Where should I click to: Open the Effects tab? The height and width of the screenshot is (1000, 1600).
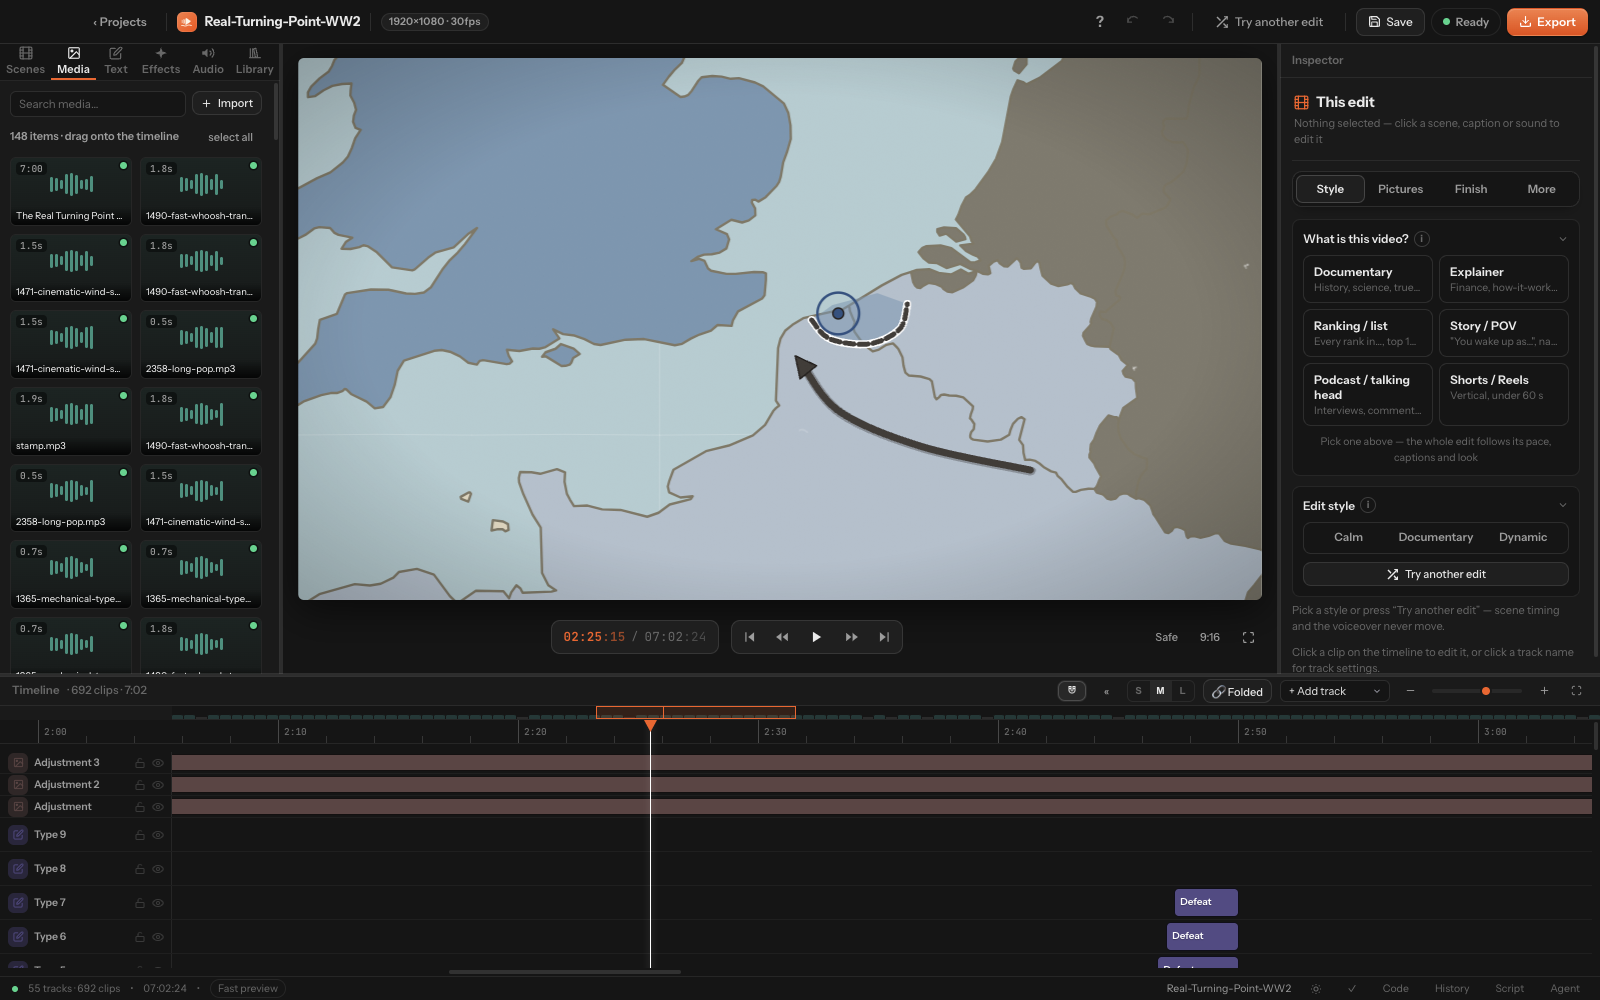pyautogui.click(x=161, y=61)
